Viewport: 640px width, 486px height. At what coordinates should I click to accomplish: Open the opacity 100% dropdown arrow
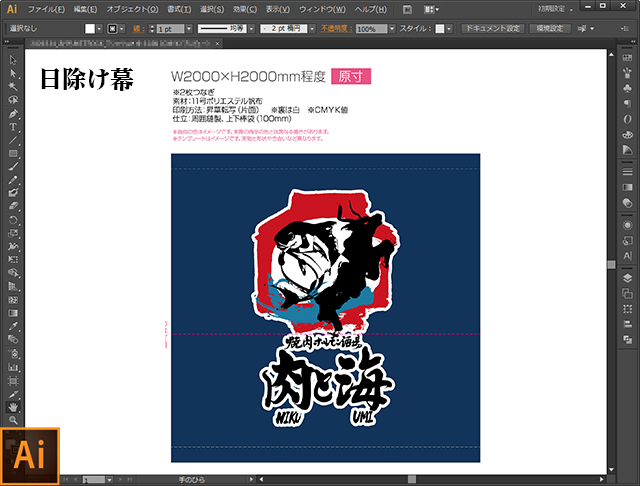(x=392, y=29)
